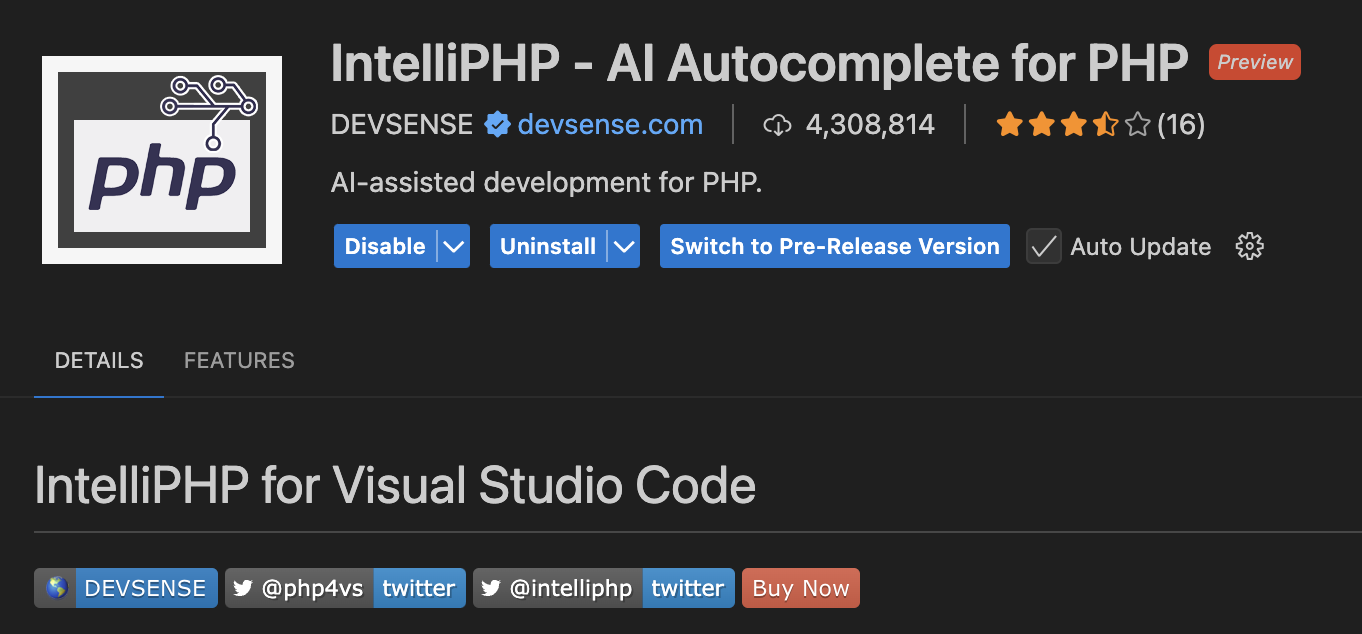Select the Details tab
The image size is (1362, 634).
coord(99,361)
